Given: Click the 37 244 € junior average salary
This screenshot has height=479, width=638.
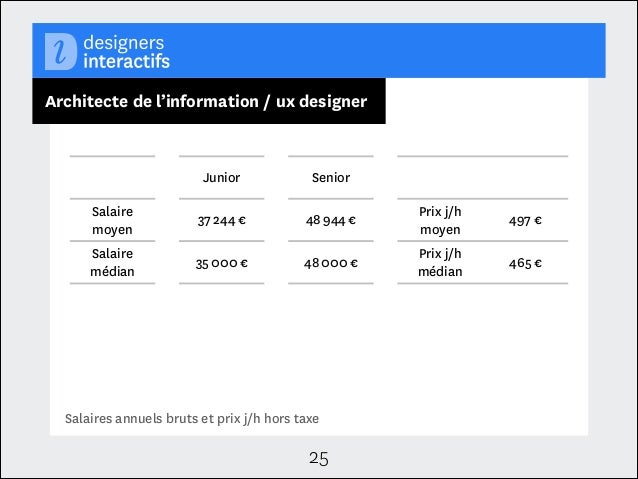Looking at the screenshot, I should tap(221, 221).
